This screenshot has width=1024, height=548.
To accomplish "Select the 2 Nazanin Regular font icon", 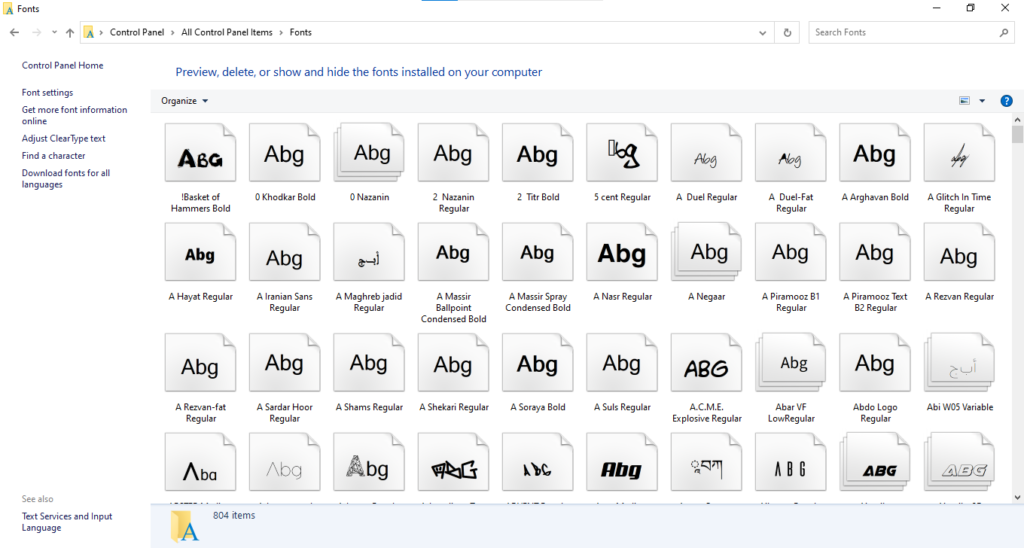I will pyautogui.click(x=453, y=153).
